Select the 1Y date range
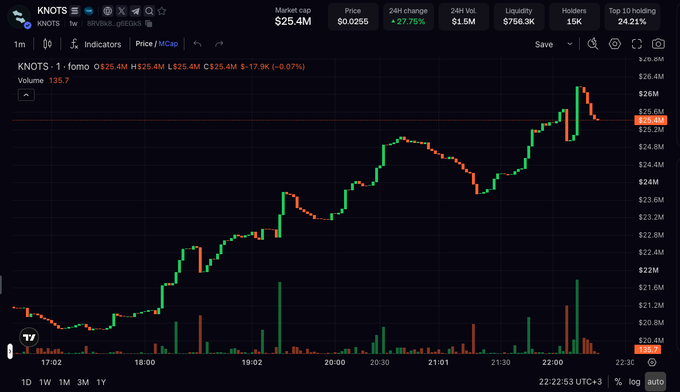Image resolution: width=680 pixels, height=392 pixels. pyautogui.click(x=101, y=382)
